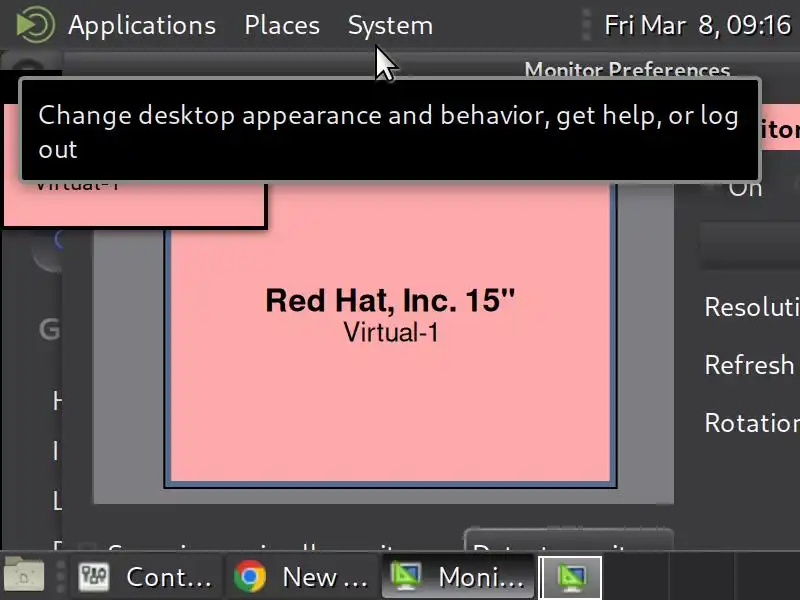Viewport: 800px width, 600px height.
Task: Click the Rotation label
Action: [752, 423]
